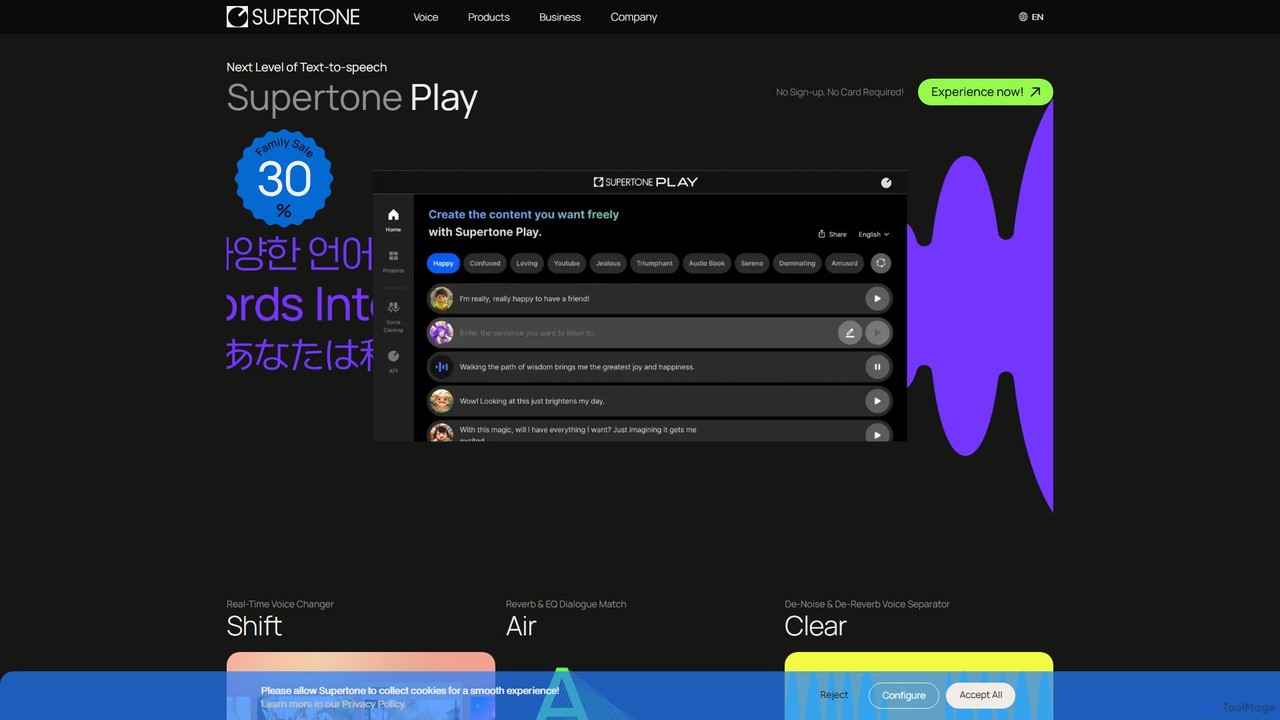Select the Youtube style chip
Screen dimensions: 1280x720
[x=567, y=263]
